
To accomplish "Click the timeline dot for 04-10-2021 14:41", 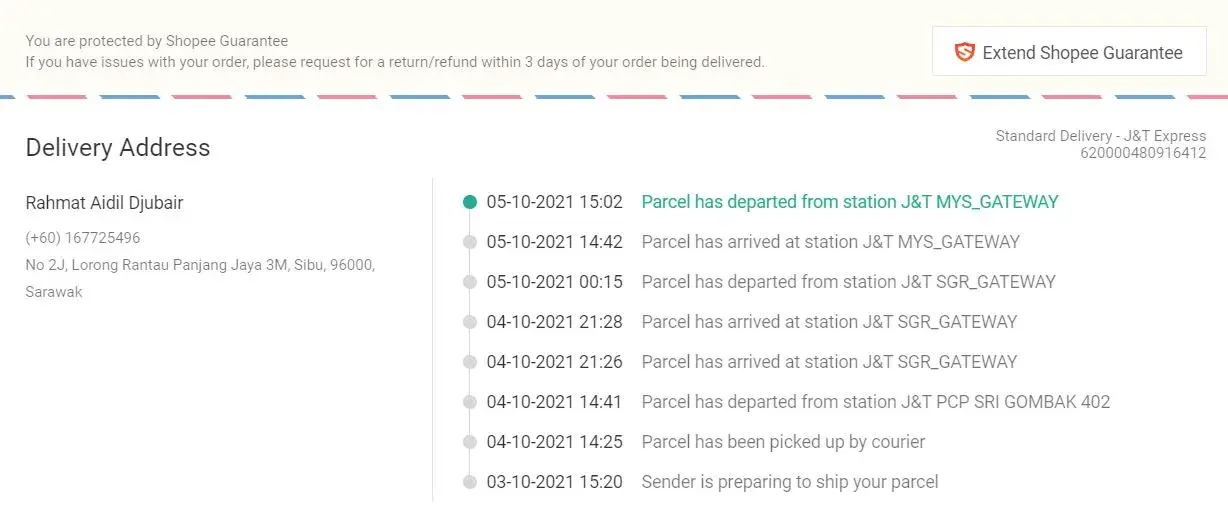I will [470, 402].
